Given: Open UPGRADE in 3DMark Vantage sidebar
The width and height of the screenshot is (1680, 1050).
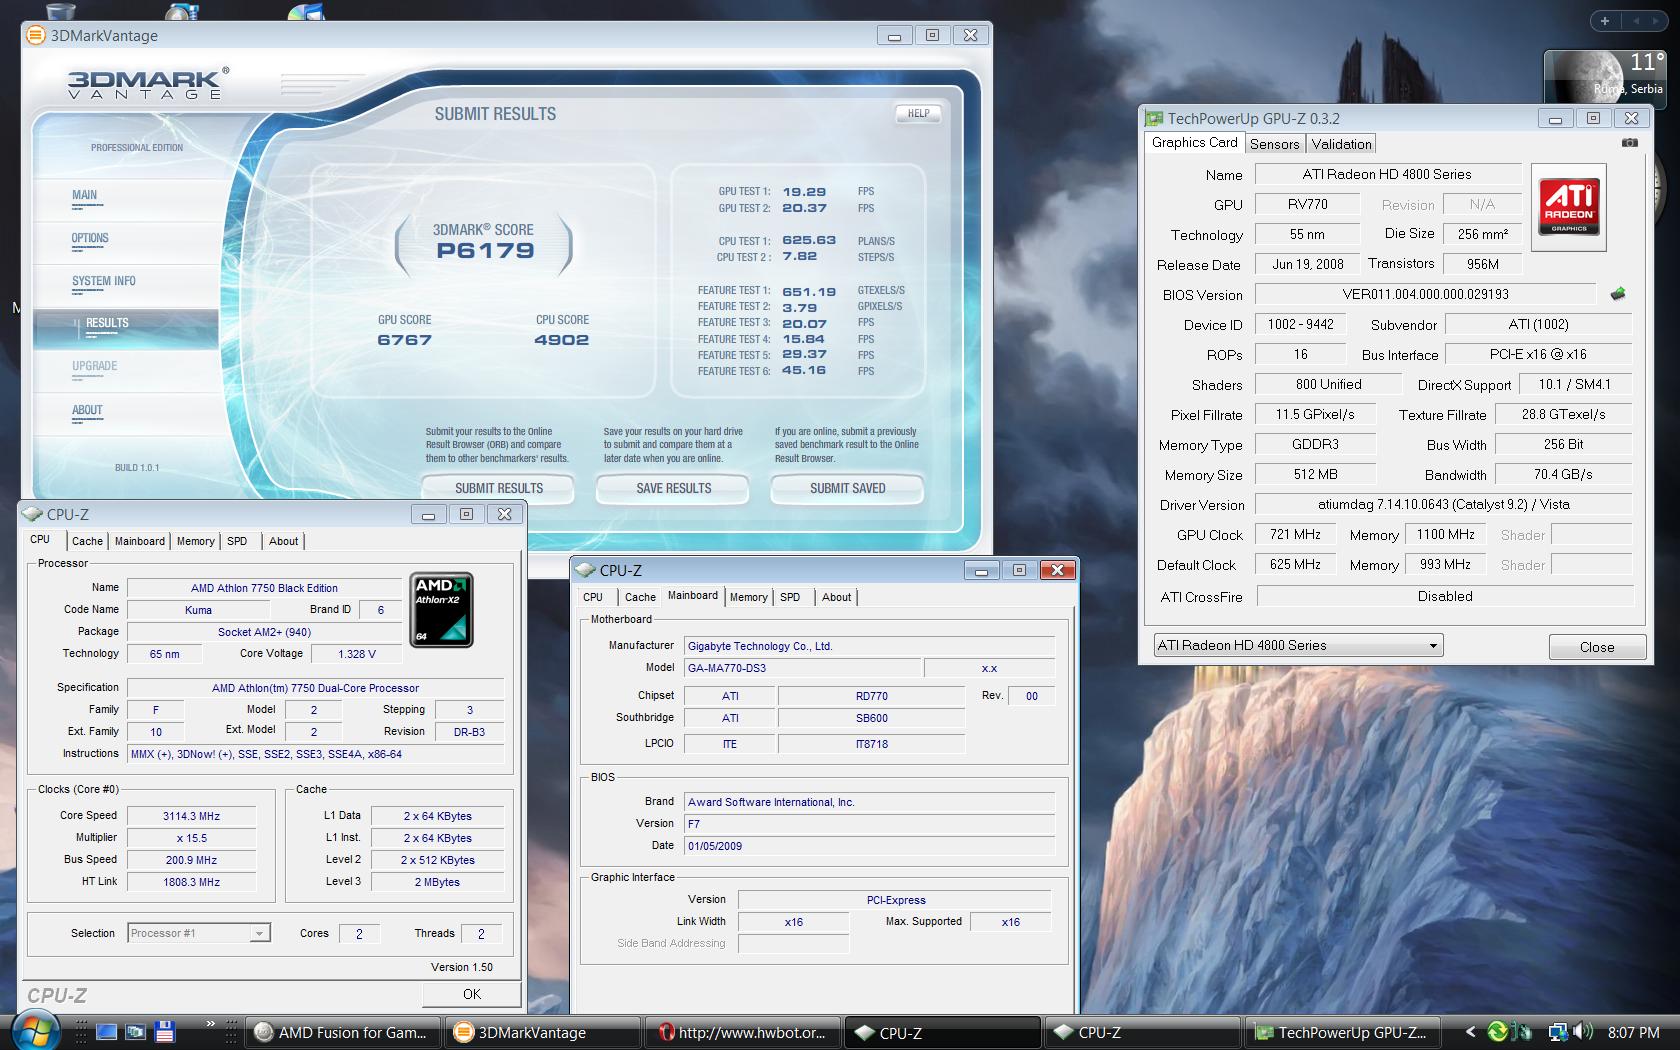Looking at the screenshot, I should click(95, 368).
